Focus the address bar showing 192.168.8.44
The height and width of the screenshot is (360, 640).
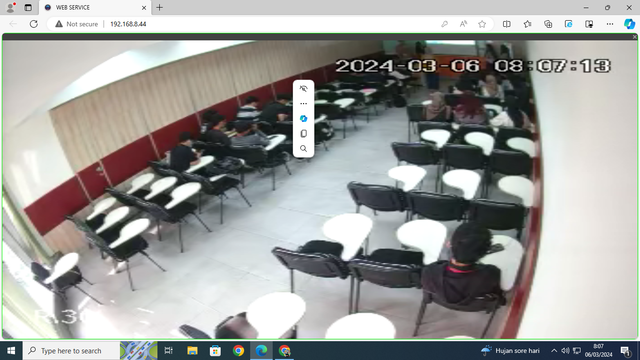[x=128, y=24]
